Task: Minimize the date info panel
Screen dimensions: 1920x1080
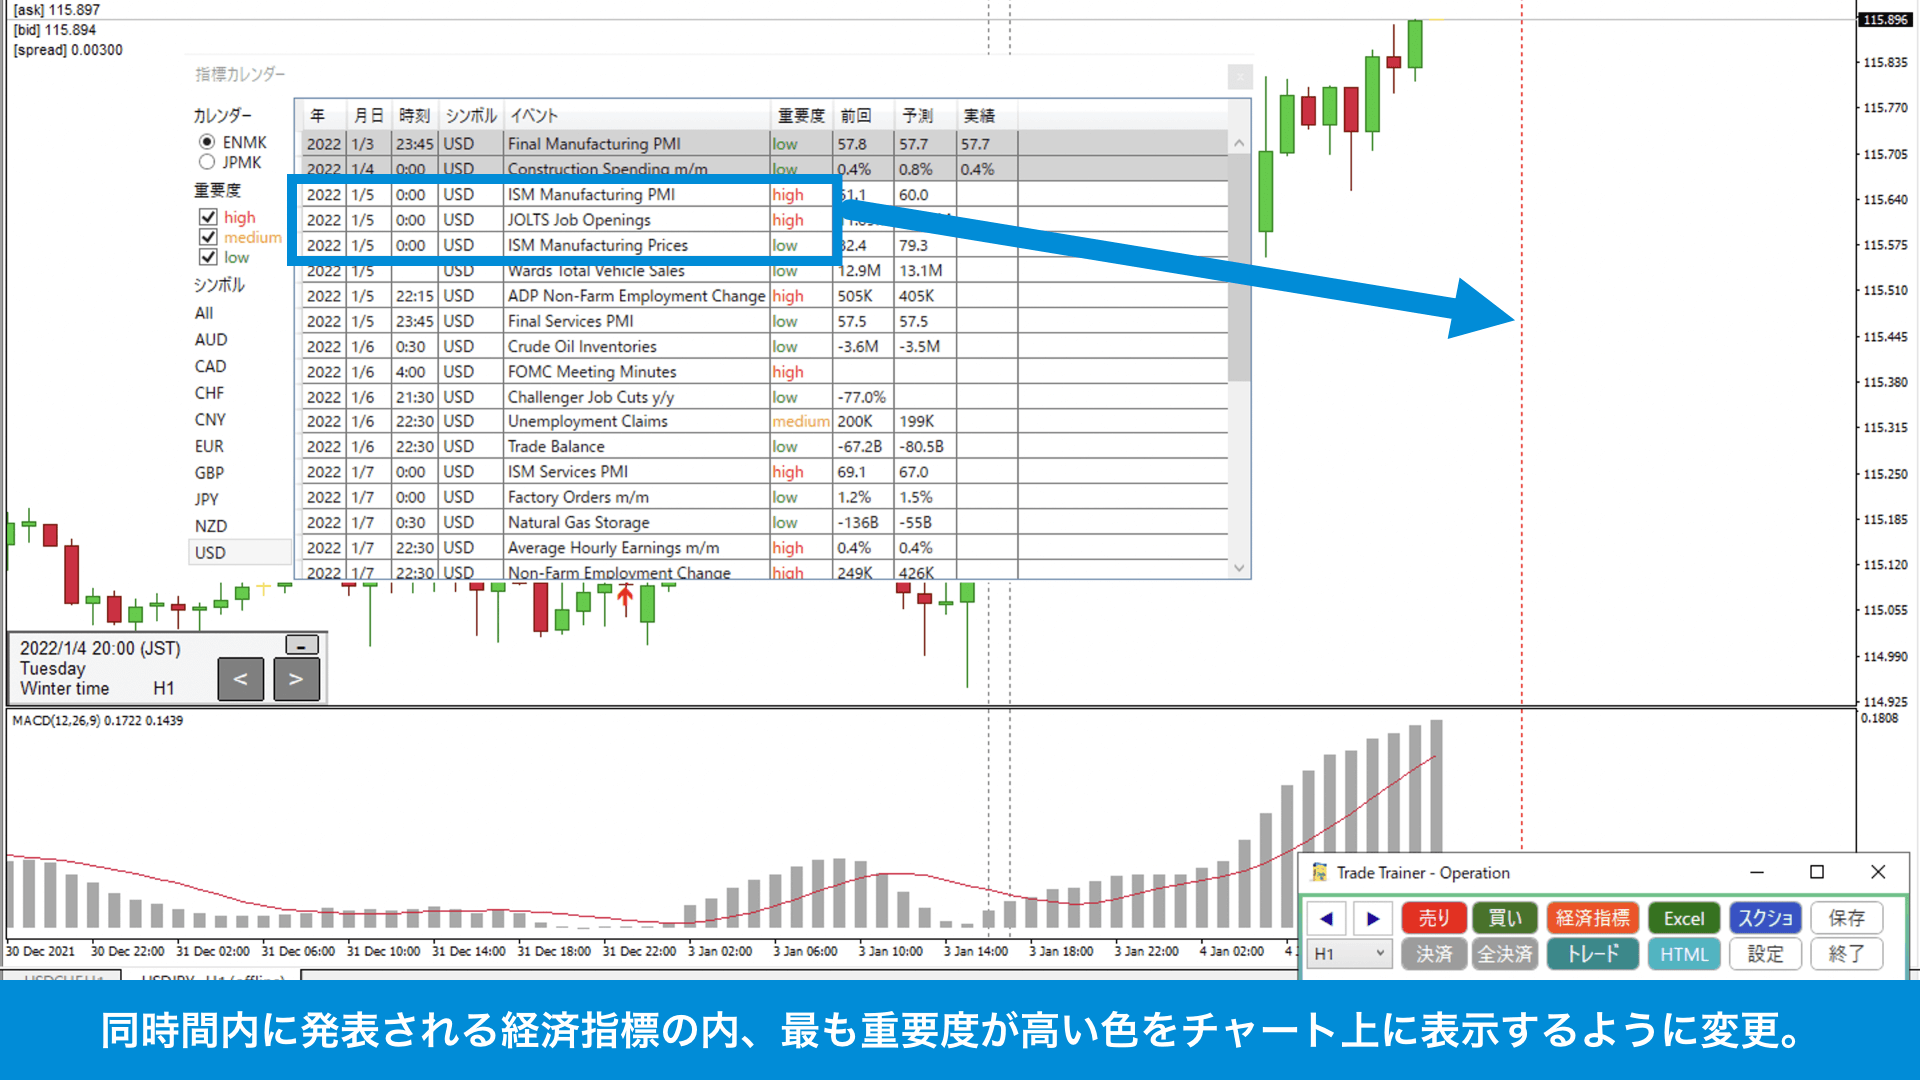Action: point(301,645)
